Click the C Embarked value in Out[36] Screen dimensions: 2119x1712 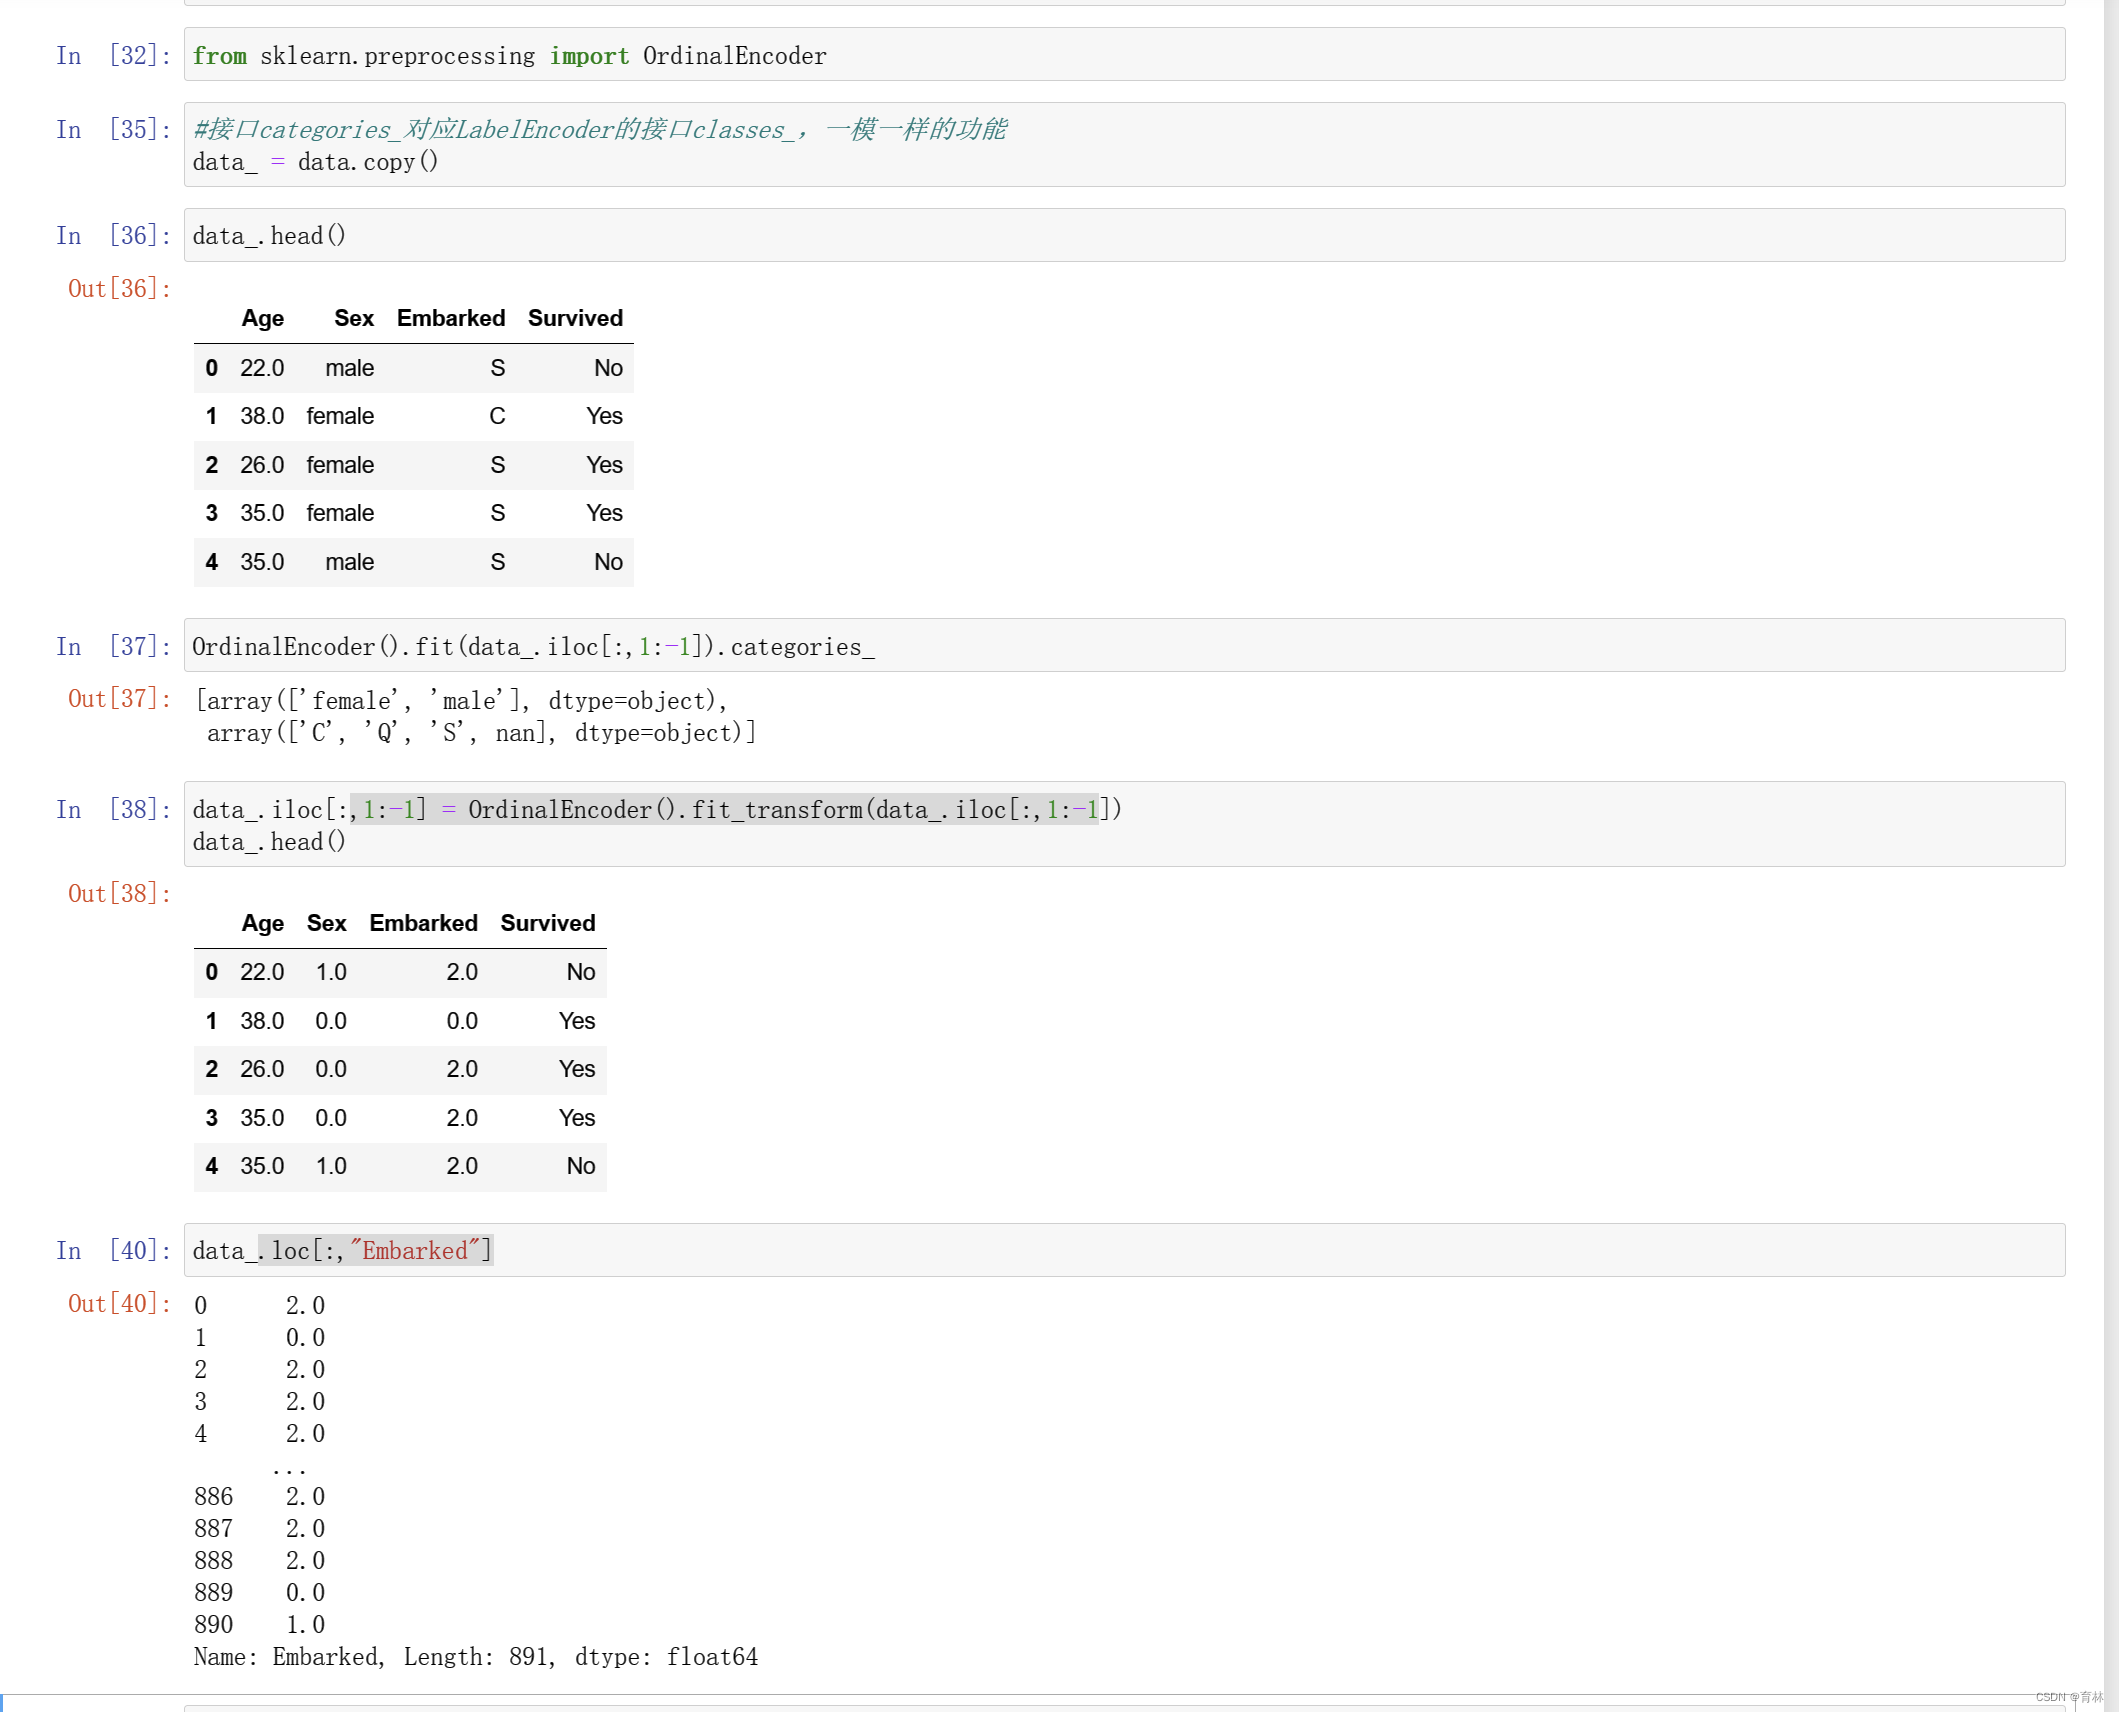click(497, 417)
